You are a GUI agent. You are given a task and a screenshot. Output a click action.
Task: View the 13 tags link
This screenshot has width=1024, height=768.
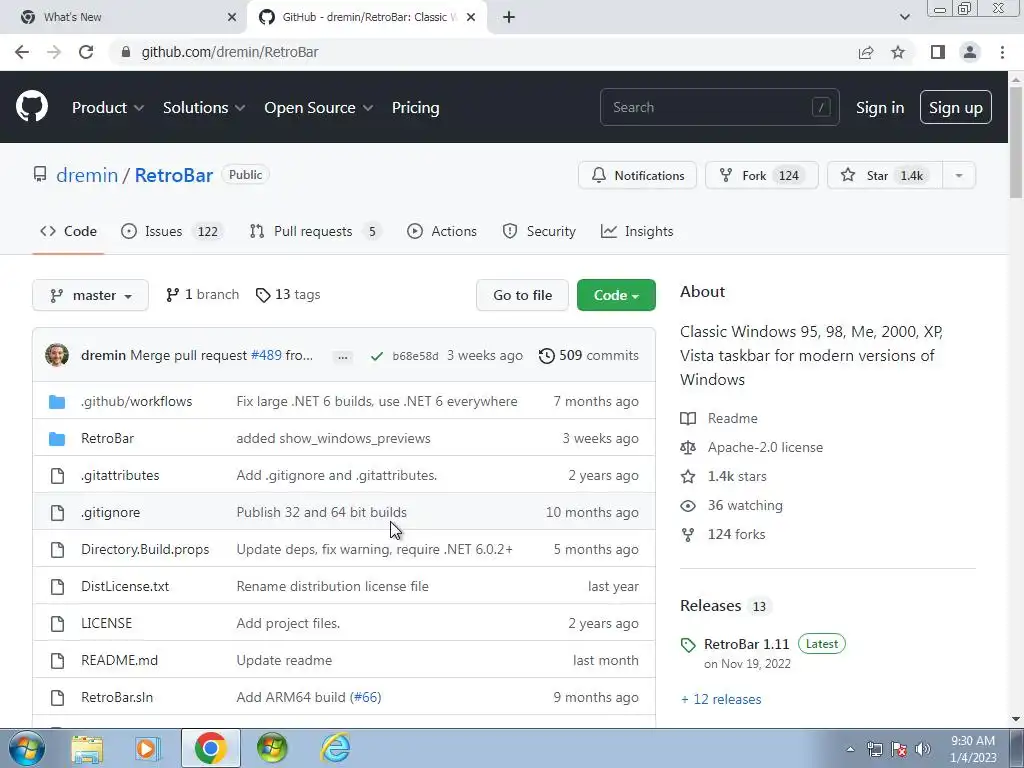(x=288, y=295)
